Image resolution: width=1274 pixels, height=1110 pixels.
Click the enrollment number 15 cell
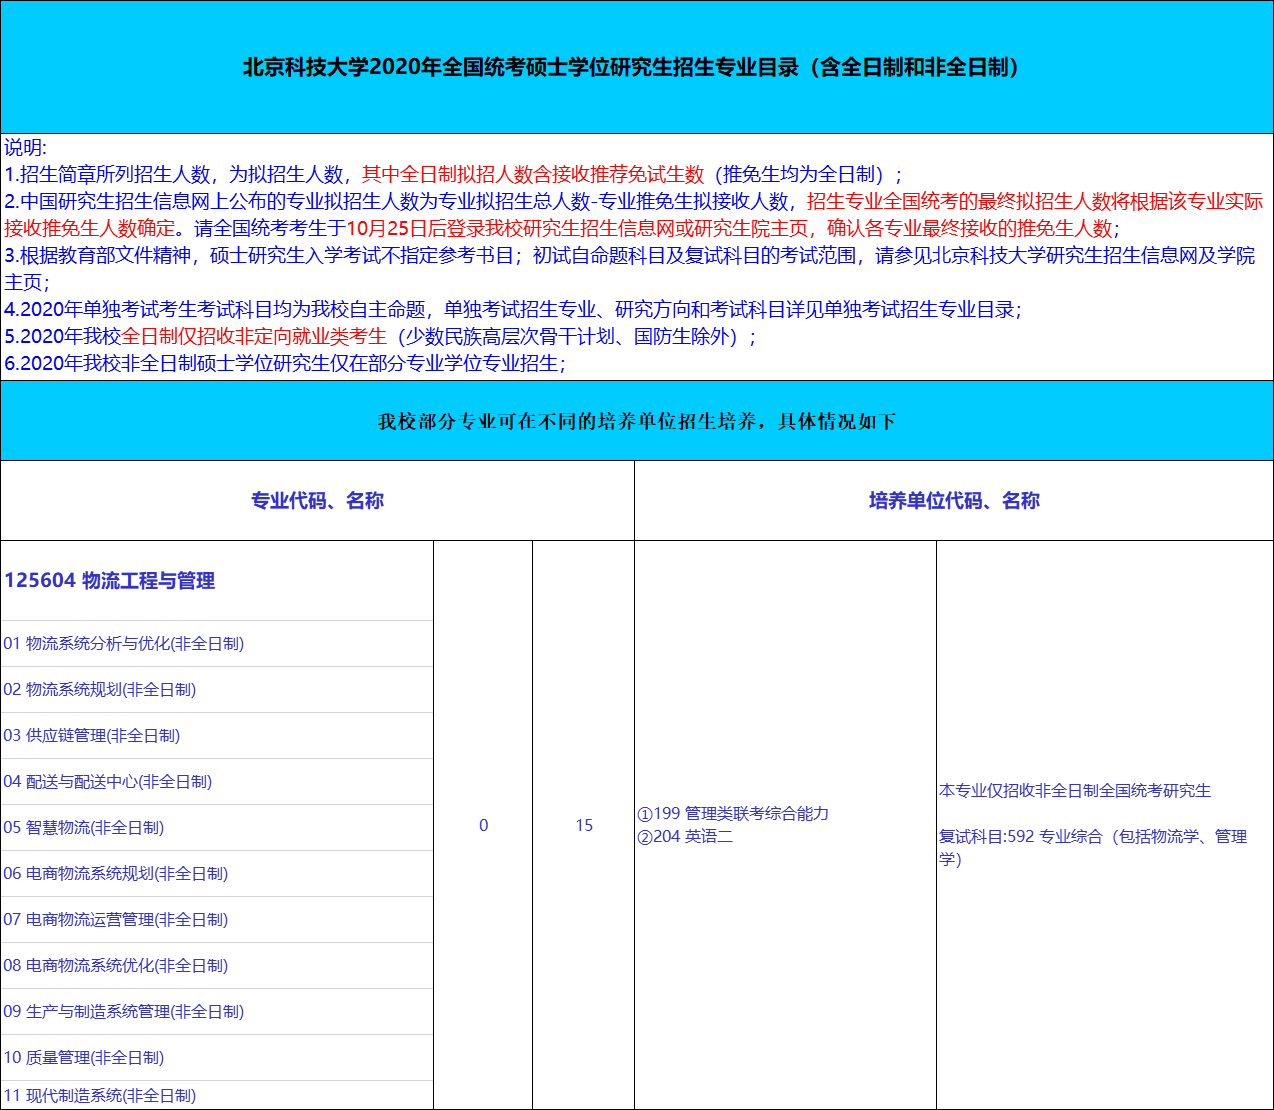pos(584,826)
